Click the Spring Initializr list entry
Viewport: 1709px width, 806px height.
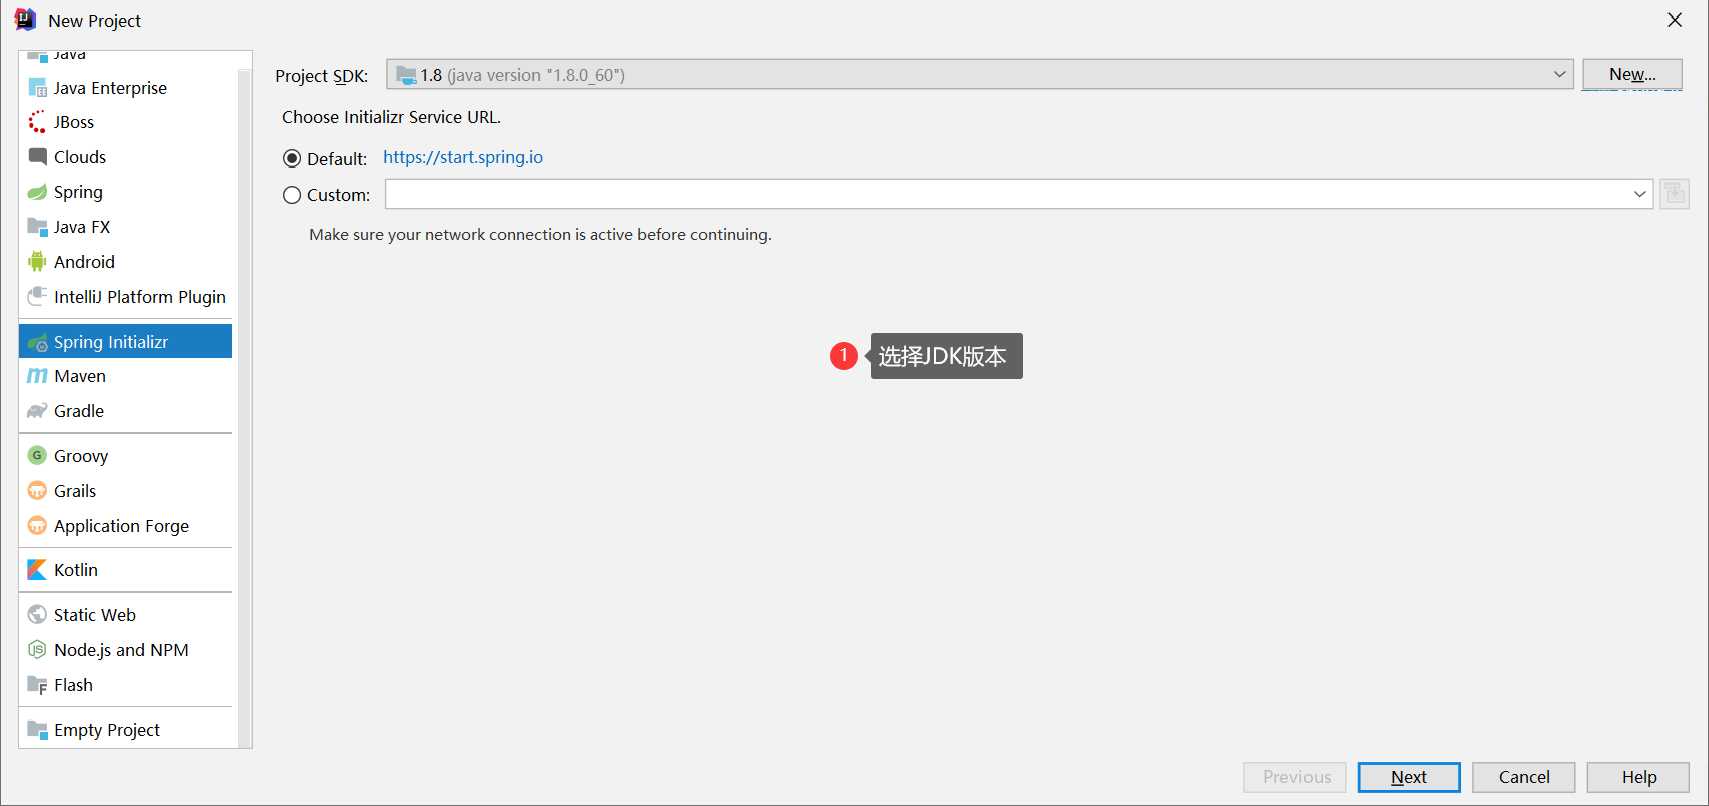click(x=125, y=341)
